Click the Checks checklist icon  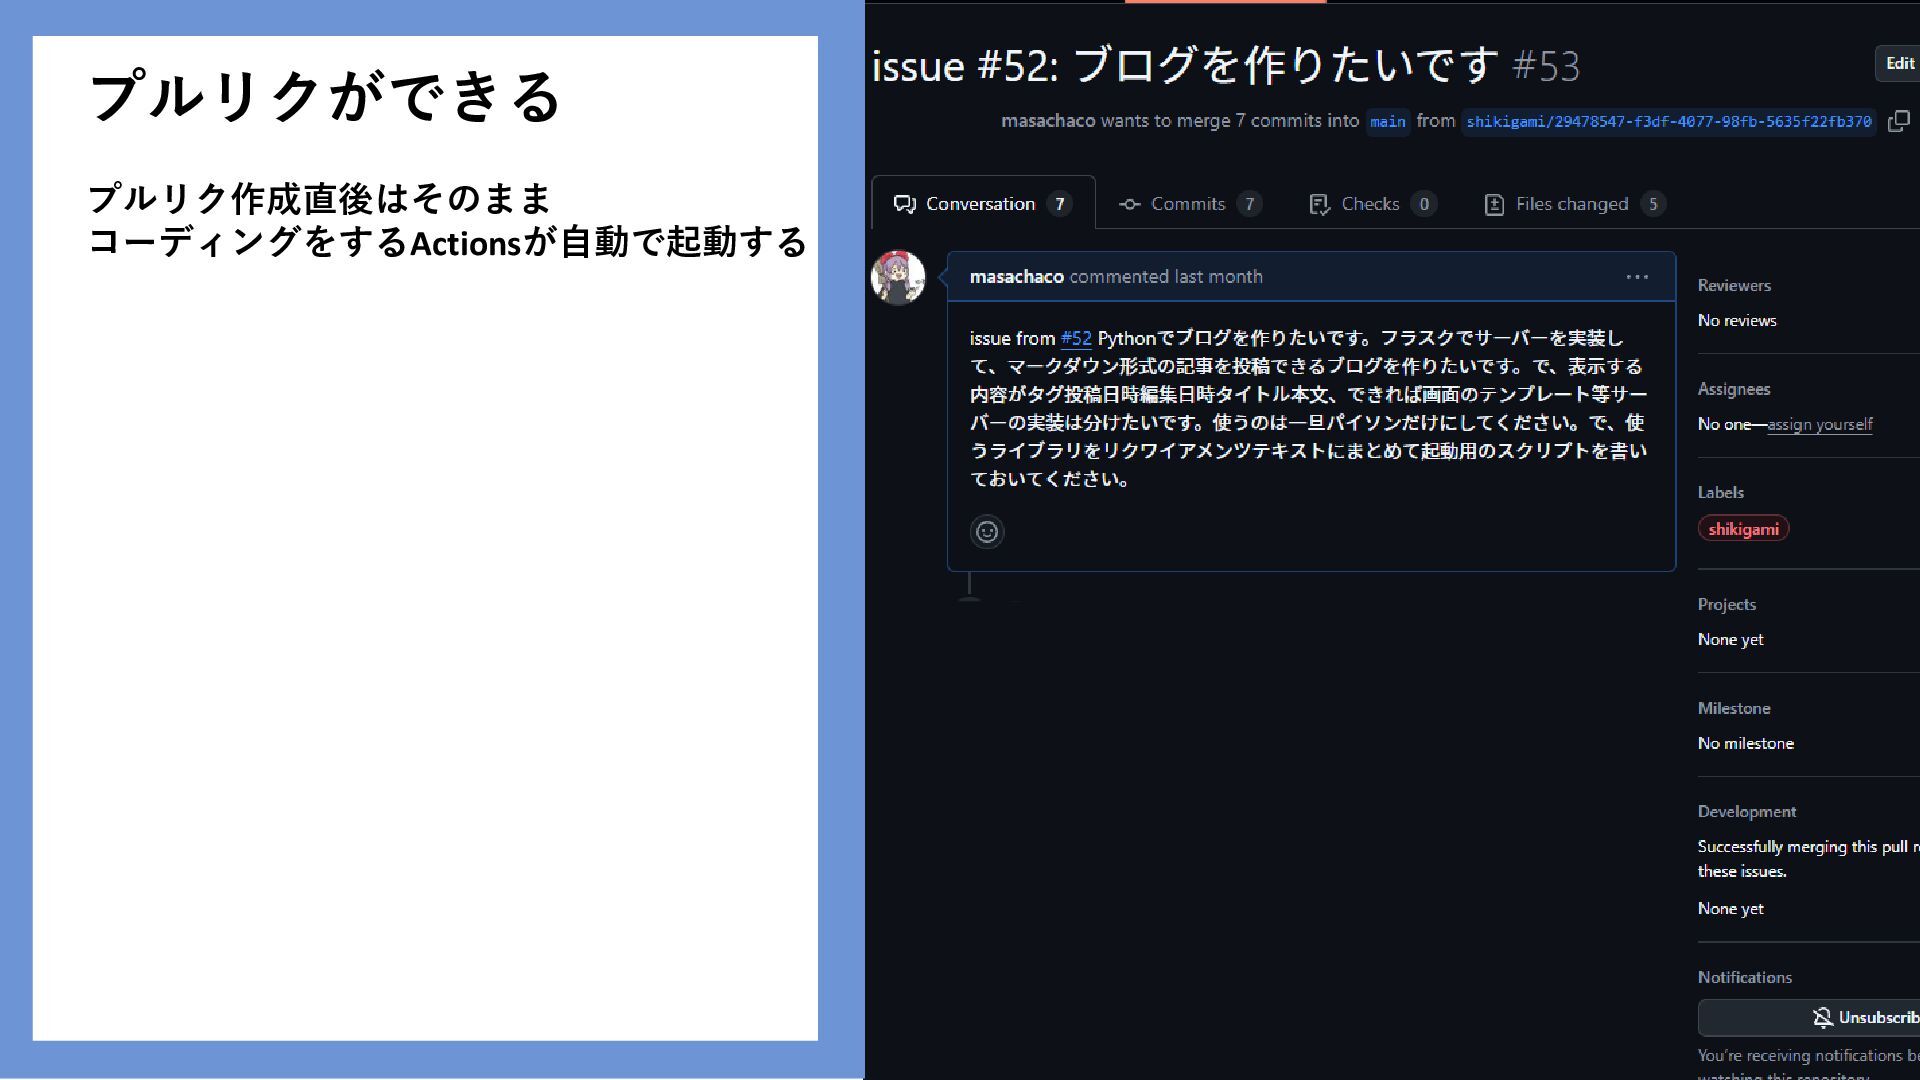[1319, 204]
